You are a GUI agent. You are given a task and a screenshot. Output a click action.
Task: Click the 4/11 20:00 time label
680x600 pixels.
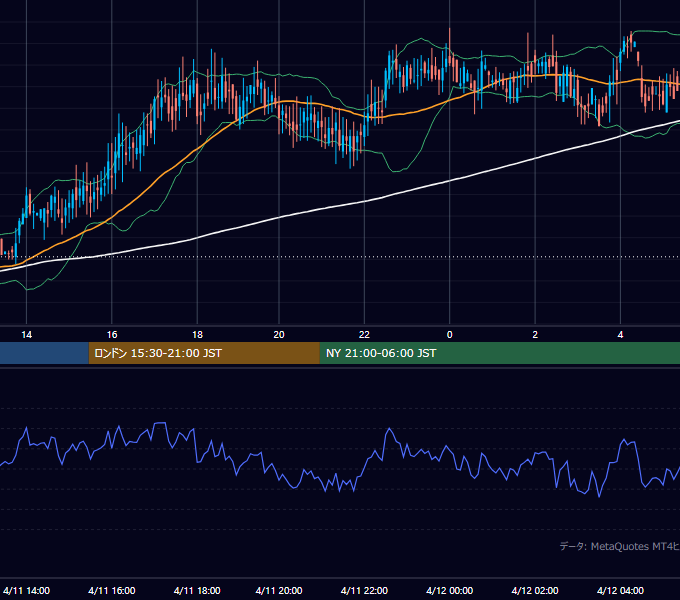(x=279, y=590)
